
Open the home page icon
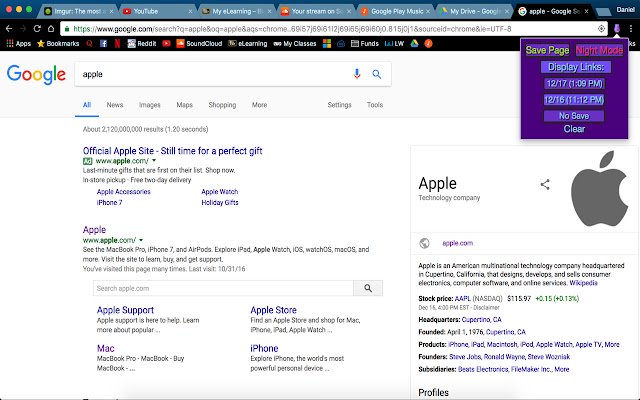click(51, 29)
